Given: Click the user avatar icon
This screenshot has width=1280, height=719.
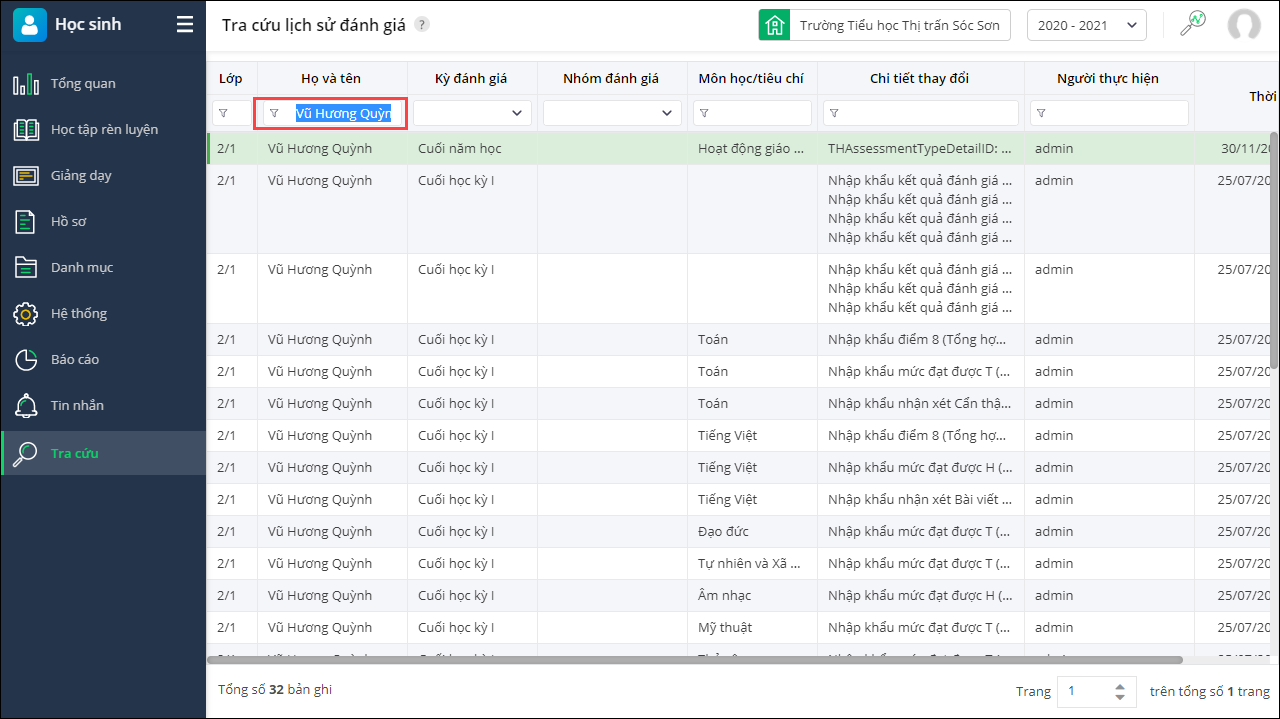Looking at the screenshot, I should tap(1244, 25).
